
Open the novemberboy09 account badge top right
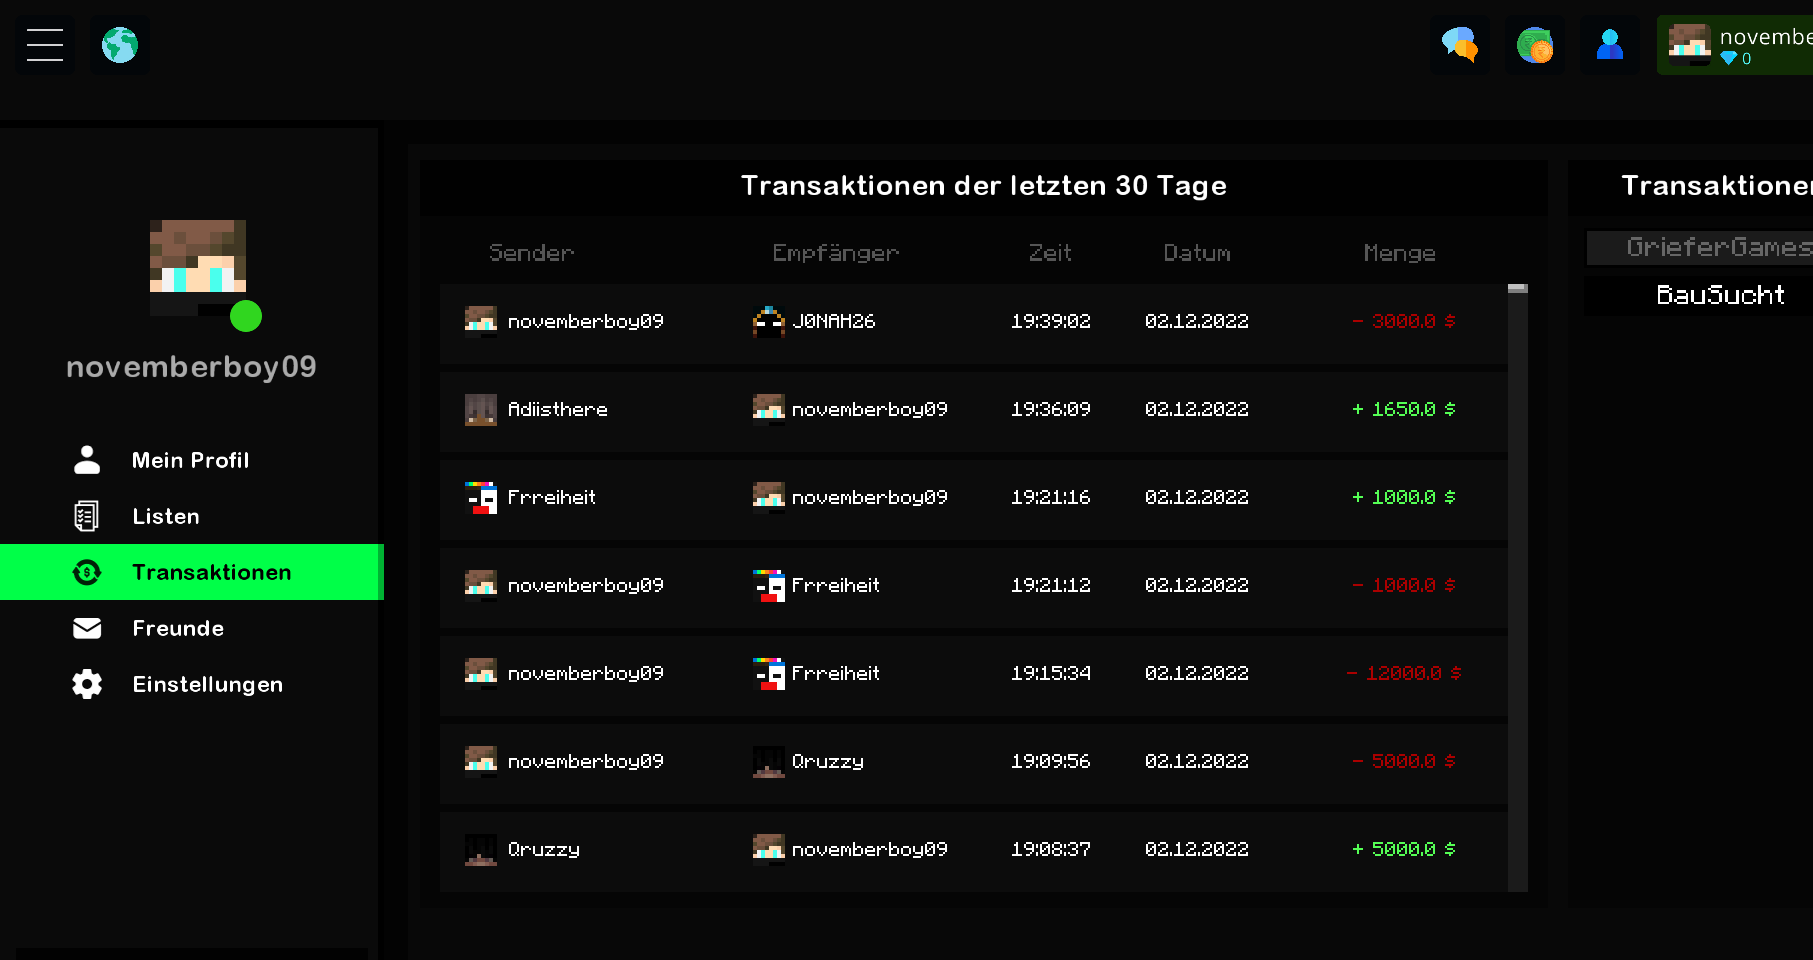[1735, 45]
